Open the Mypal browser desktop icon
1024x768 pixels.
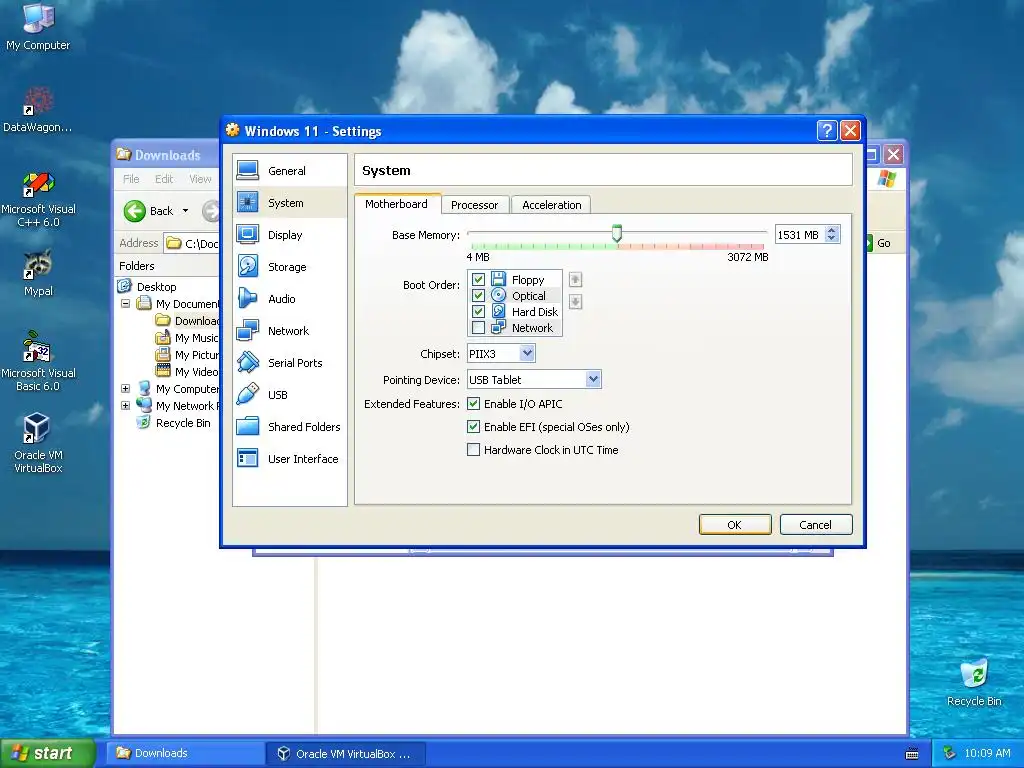[x=38, y=273]
